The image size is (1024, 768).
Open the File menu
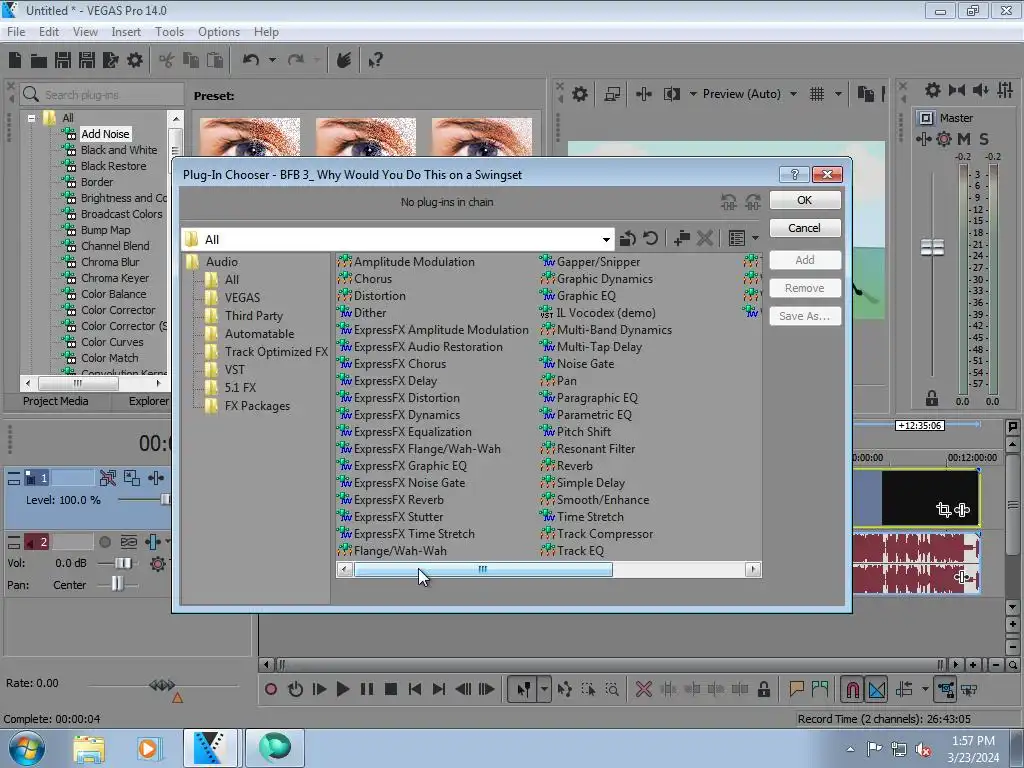coord(16,31)
